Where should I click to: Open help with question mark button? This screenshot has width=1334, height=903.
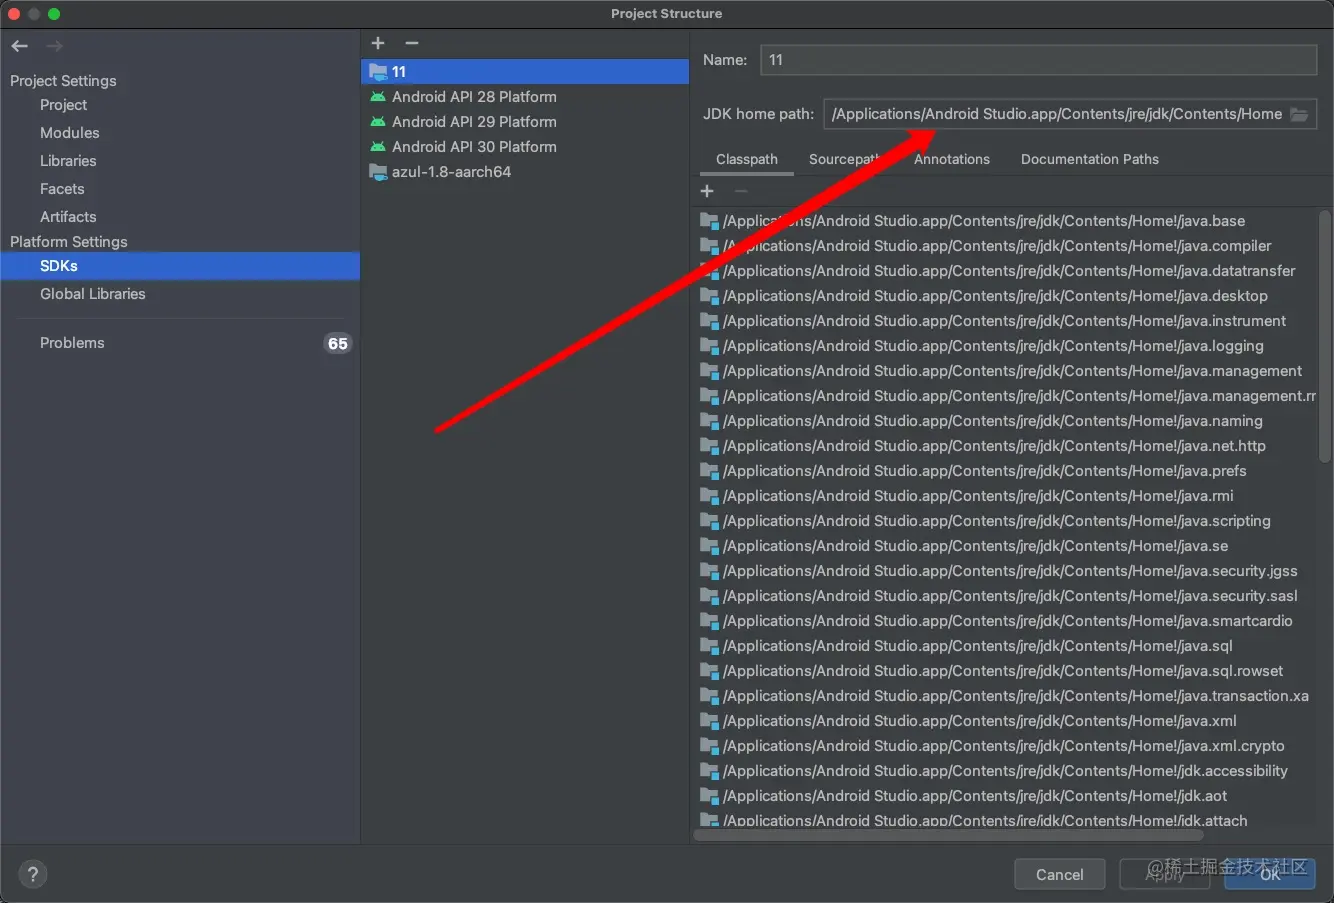(33, 874)
